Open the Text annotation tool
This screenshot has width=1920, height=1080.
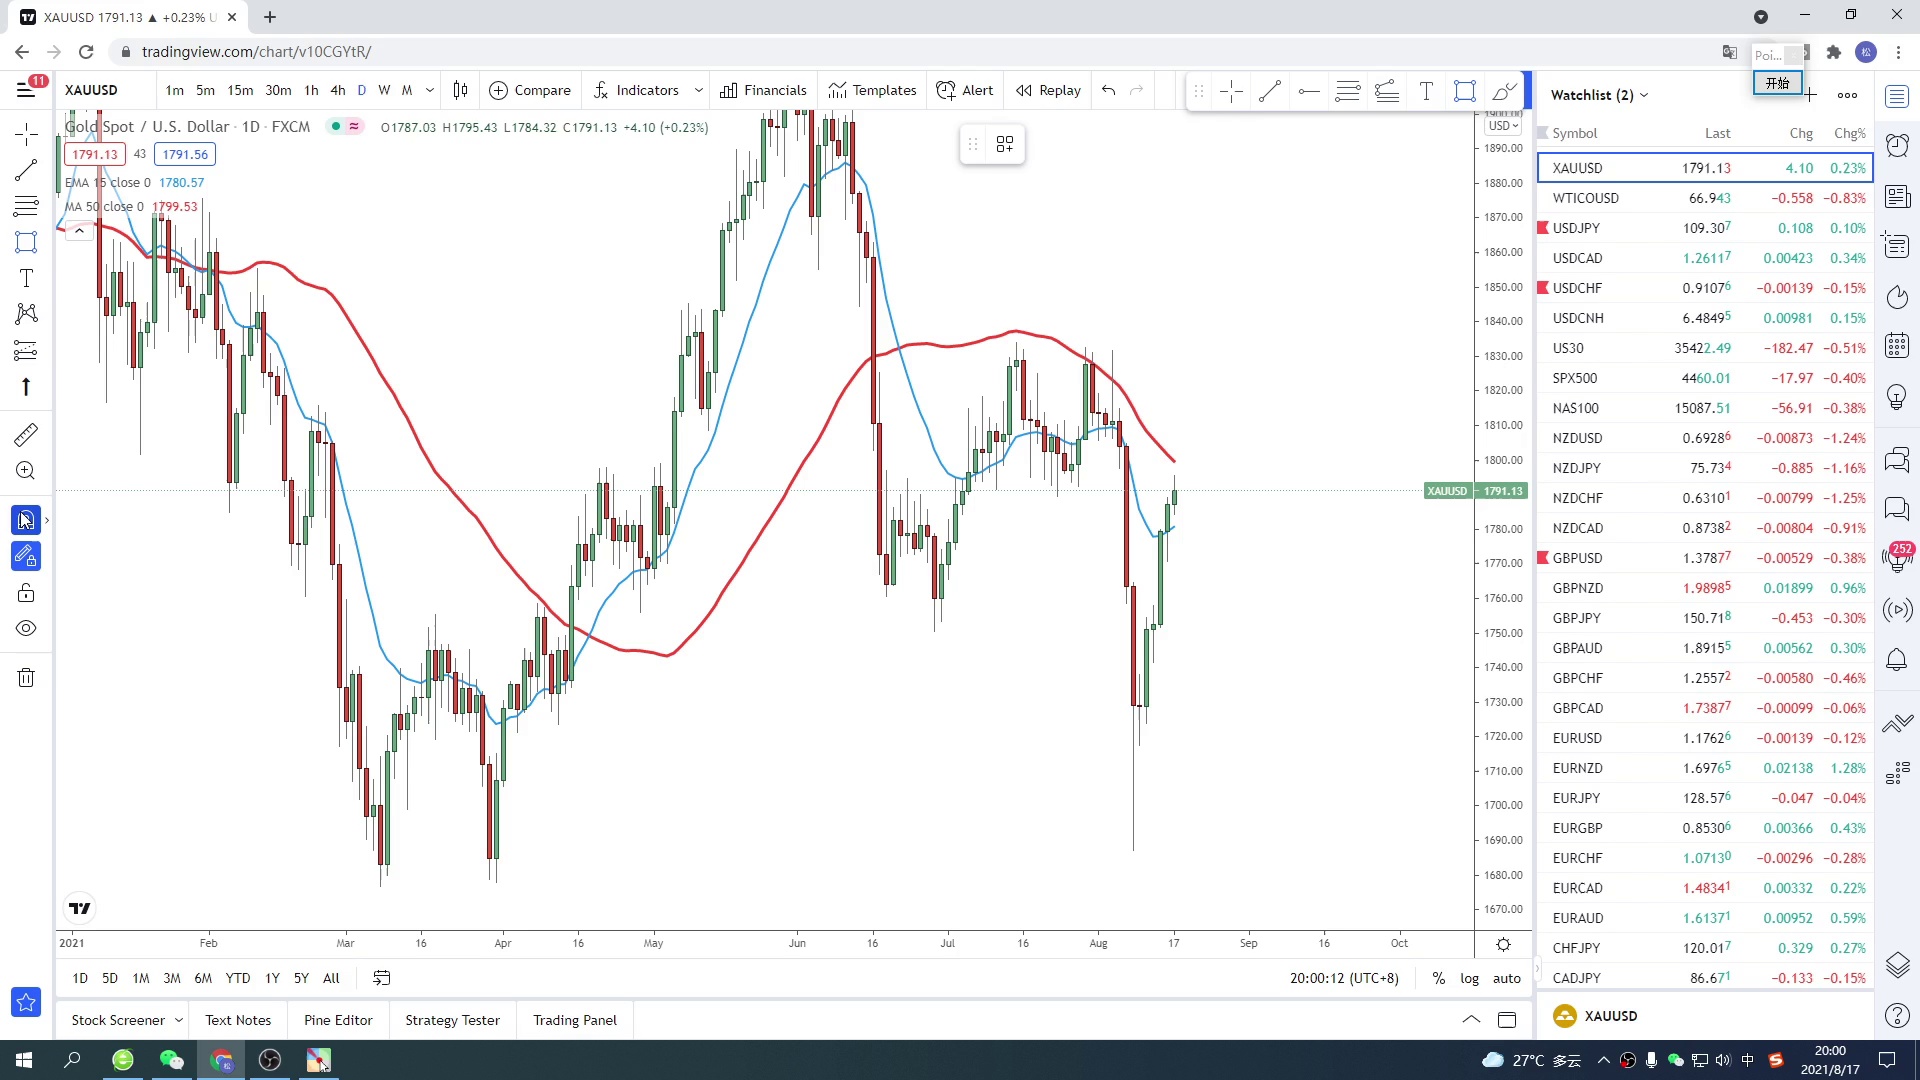click(26, 278)
